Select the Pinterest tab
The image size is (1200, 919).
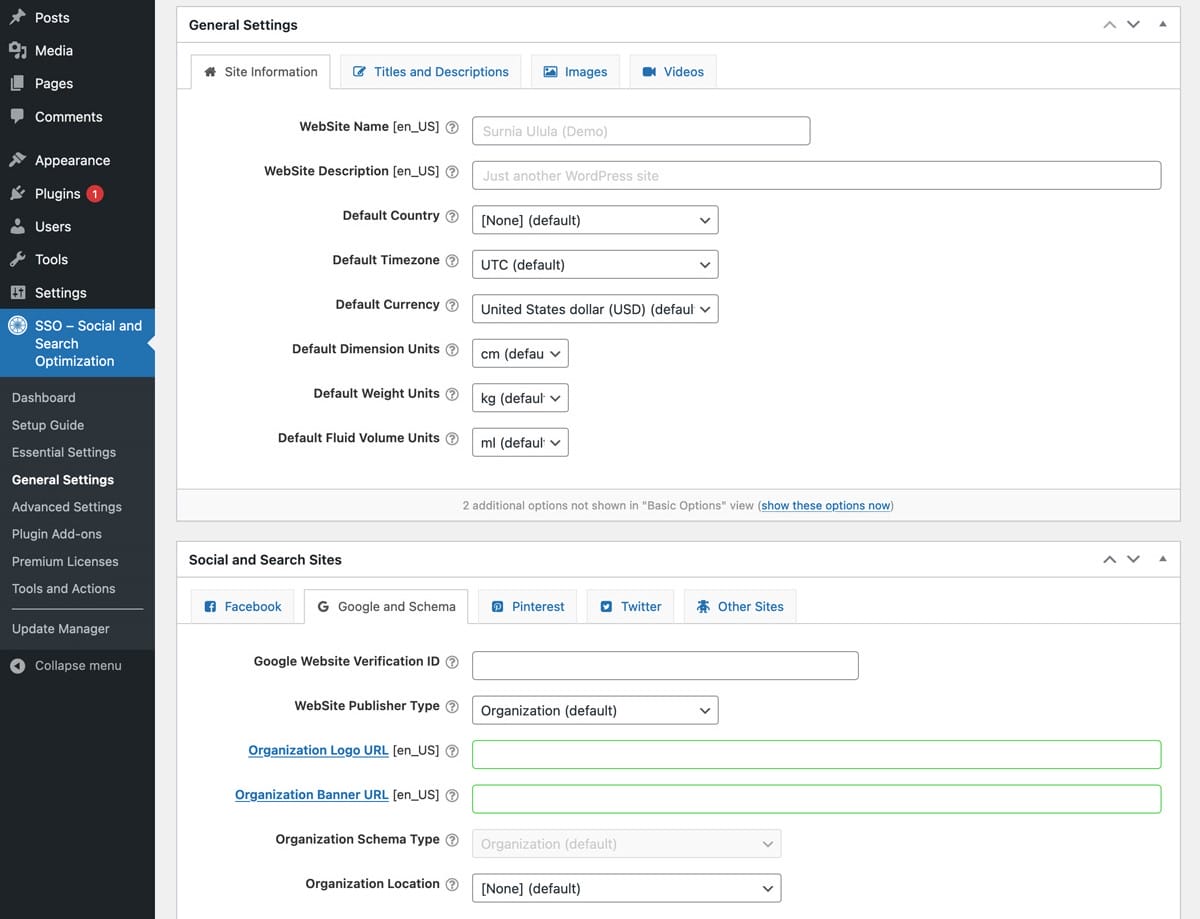tap(527, 606)
